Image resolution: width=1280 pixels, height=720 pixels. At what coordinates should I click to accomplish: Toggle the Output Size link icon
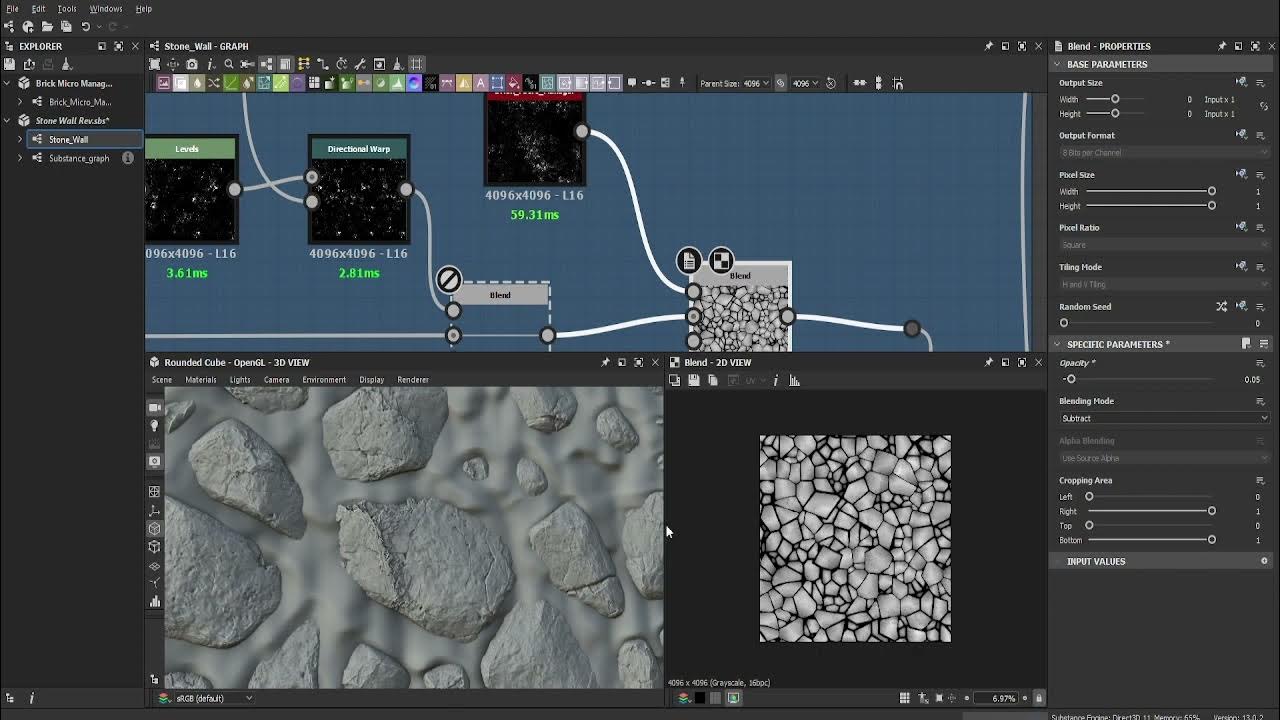(x=1264, y=106)
